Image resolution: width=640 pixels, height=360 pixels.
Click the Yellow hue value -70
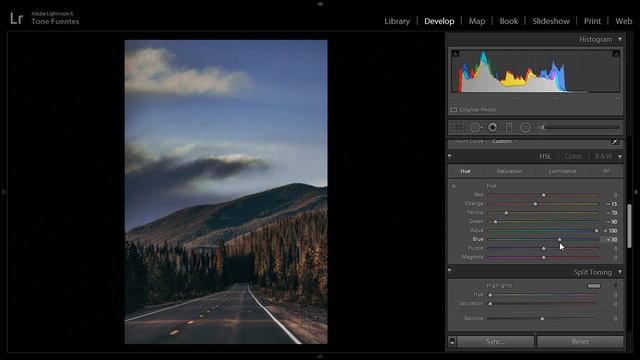click(x=612, y=213)
